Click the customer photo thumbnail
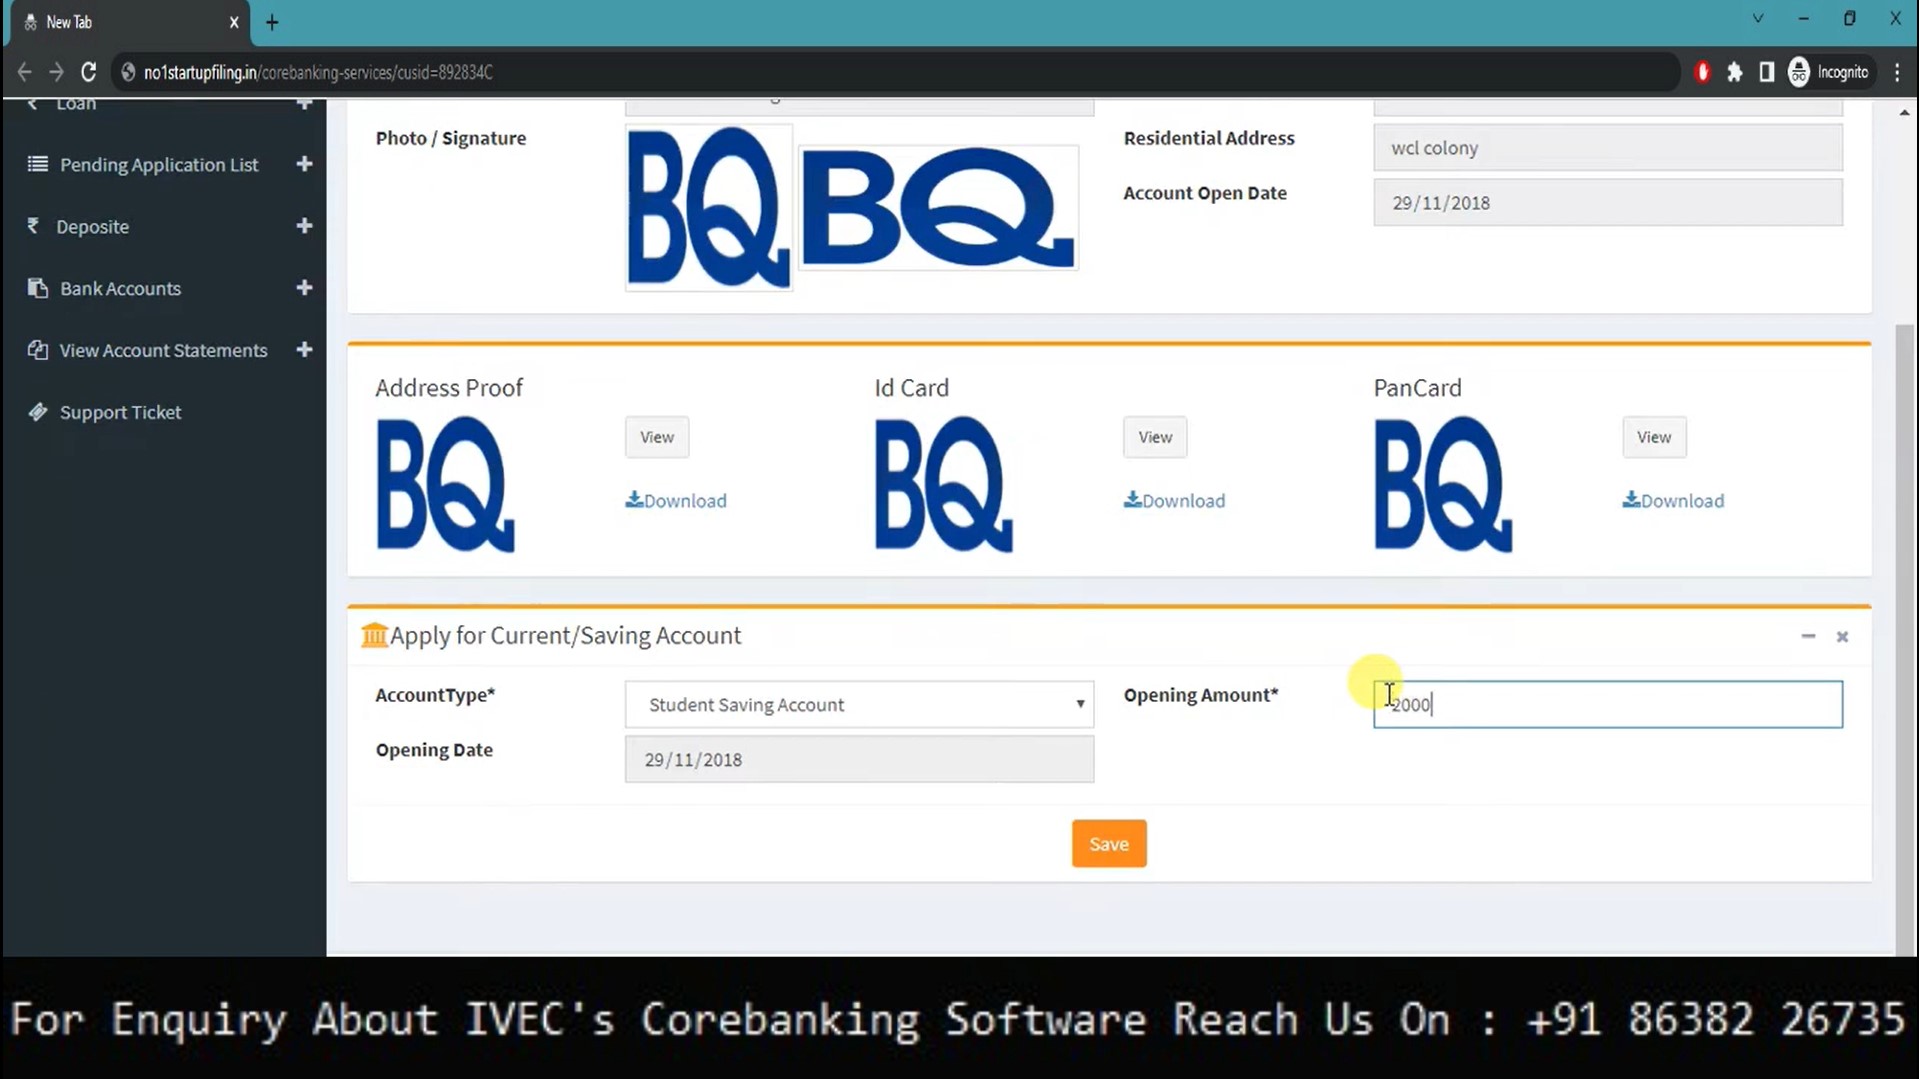 708,208
